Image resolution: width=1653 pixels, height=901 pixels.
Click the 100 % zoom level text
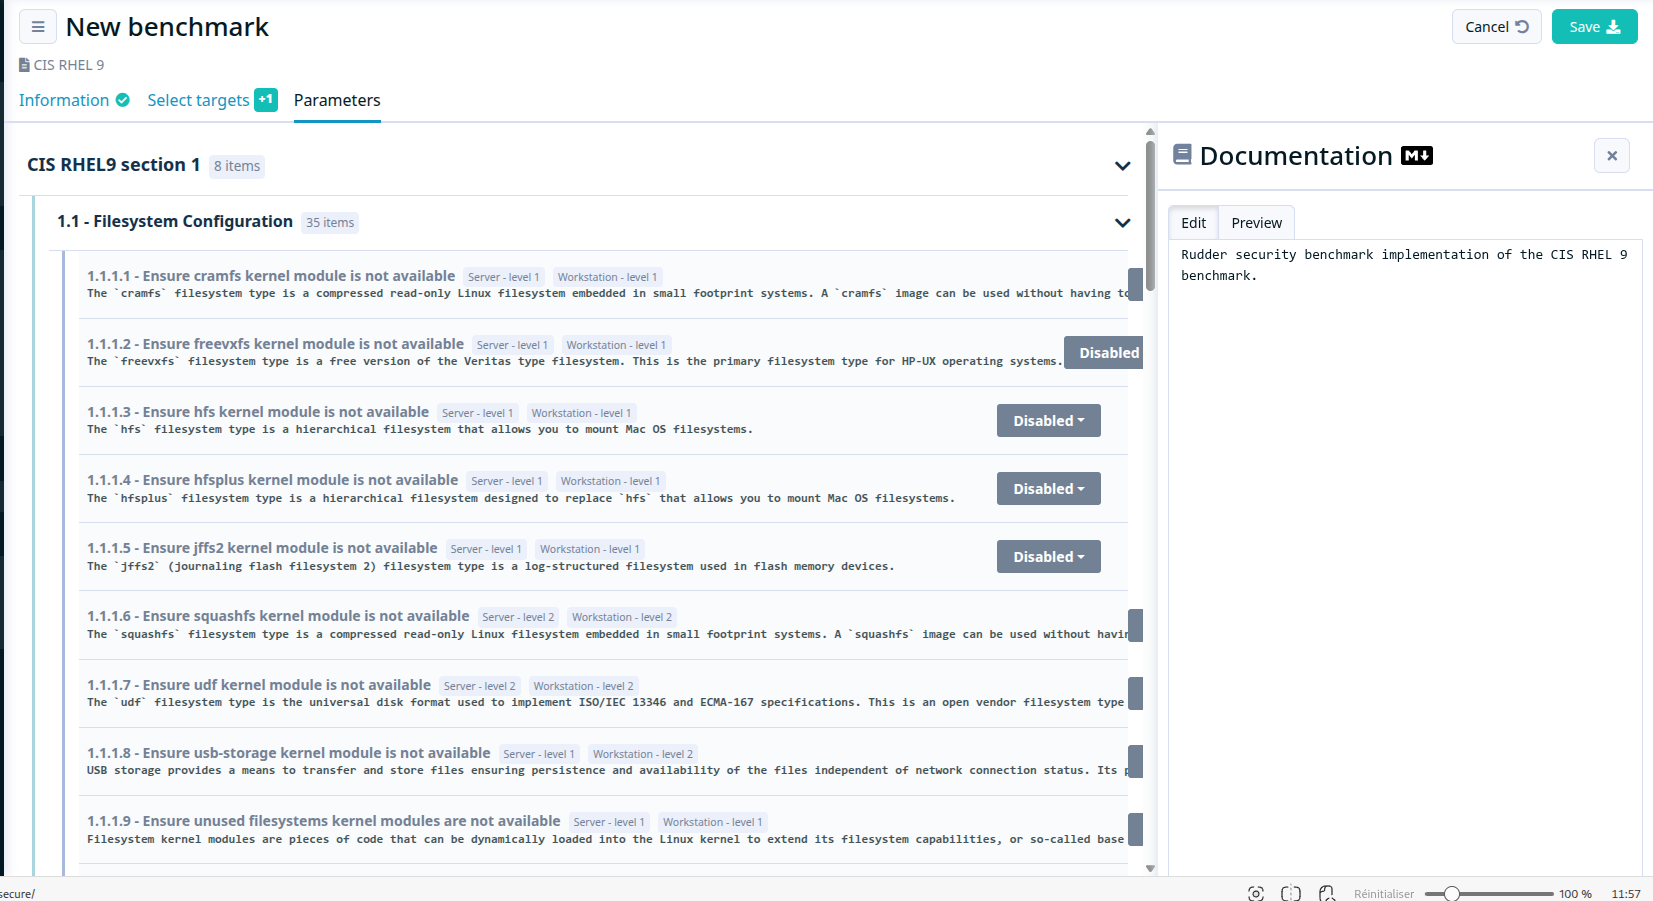1575,894
